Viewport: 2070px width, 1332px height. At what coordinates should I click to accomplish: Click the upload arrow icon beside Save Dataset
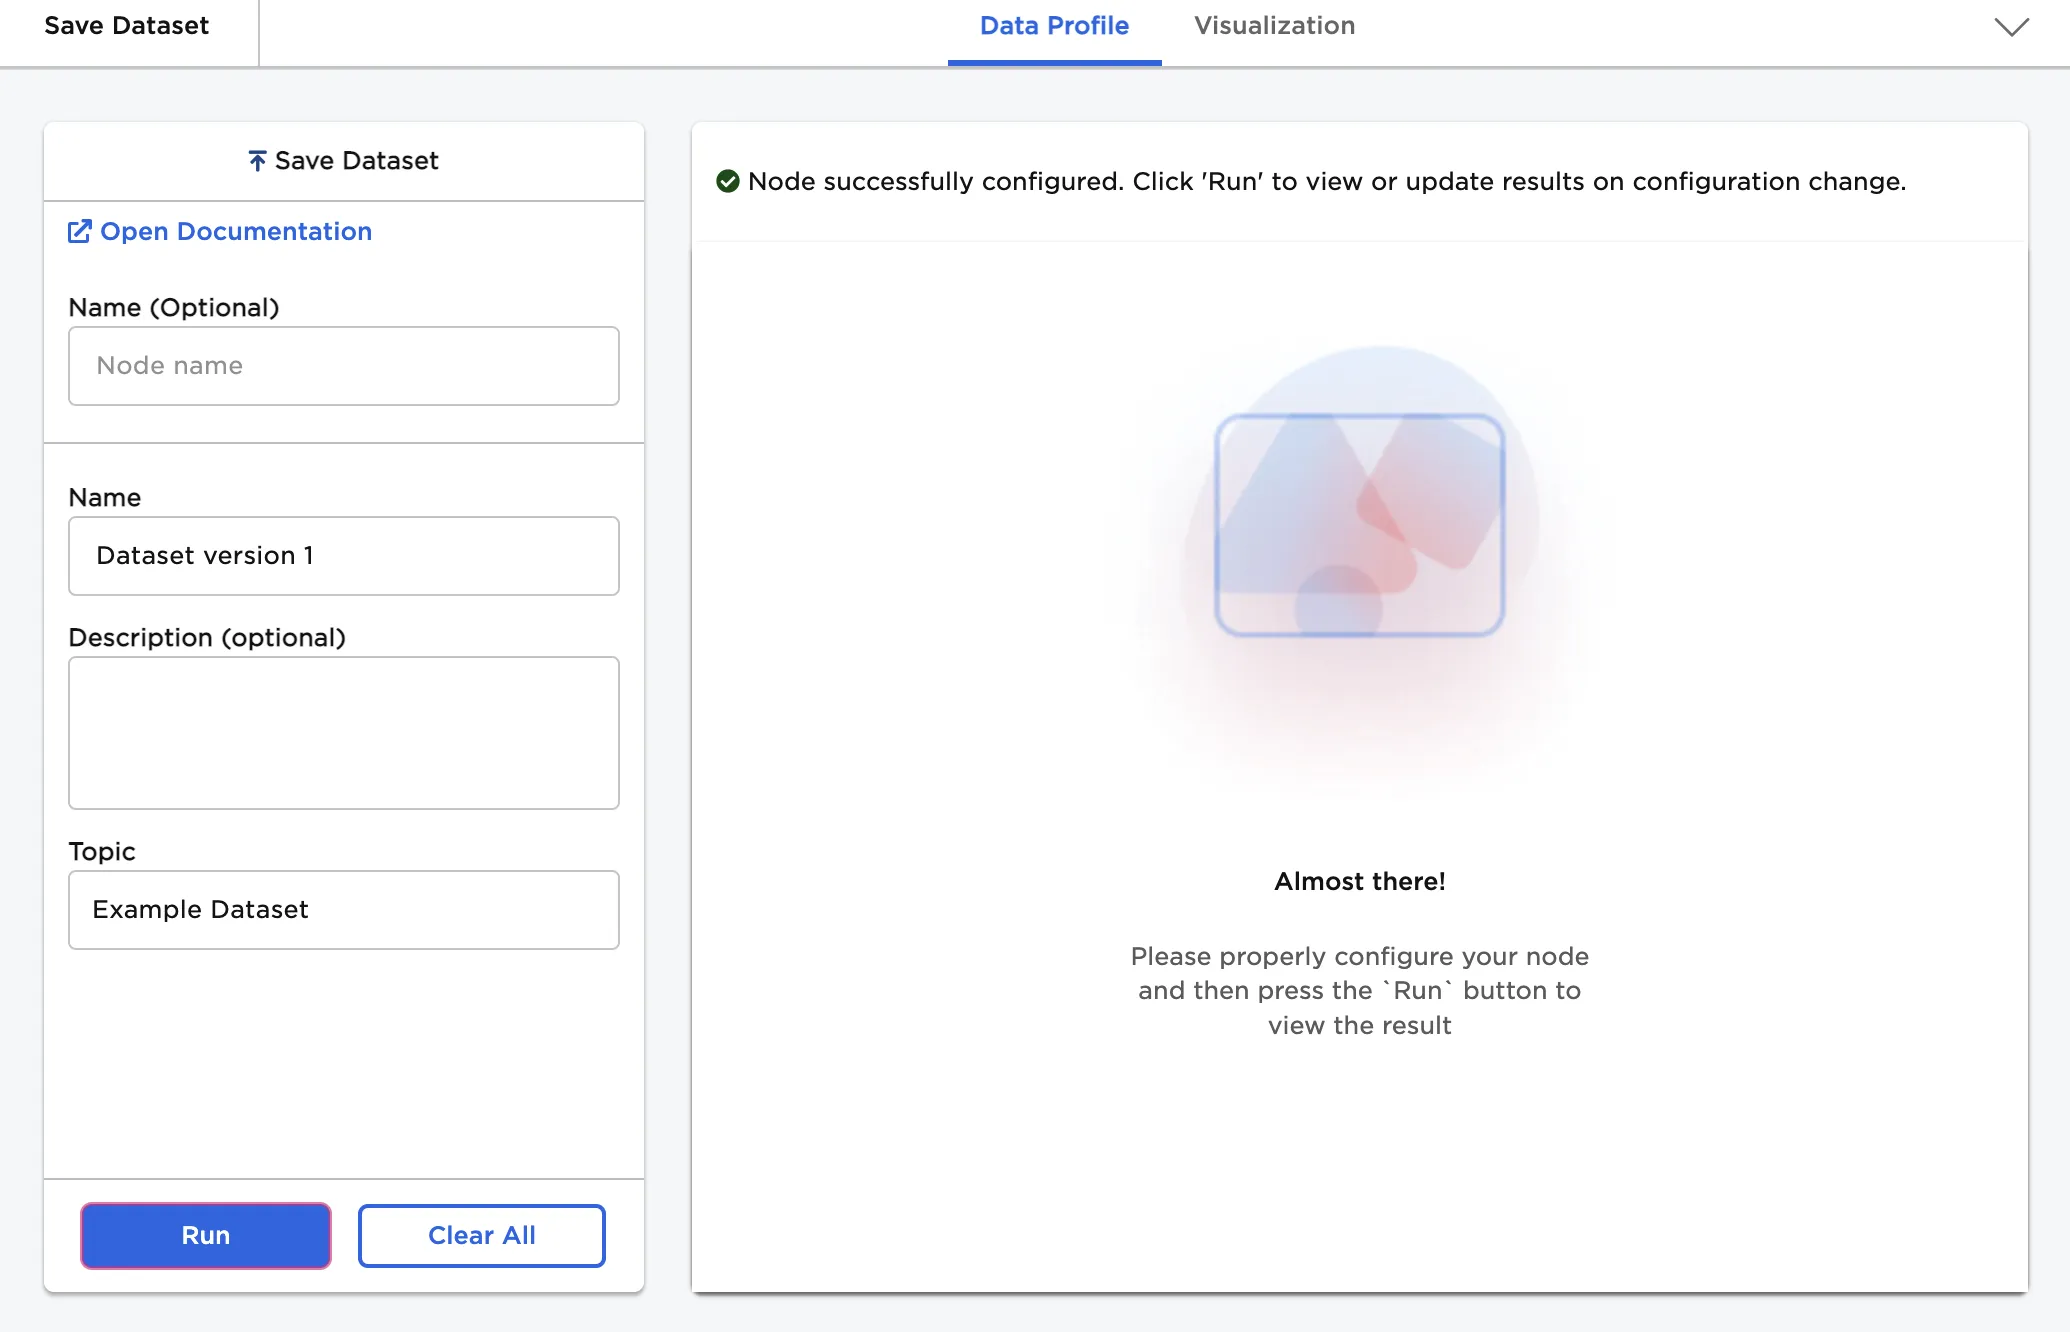(x=257, y=161)
